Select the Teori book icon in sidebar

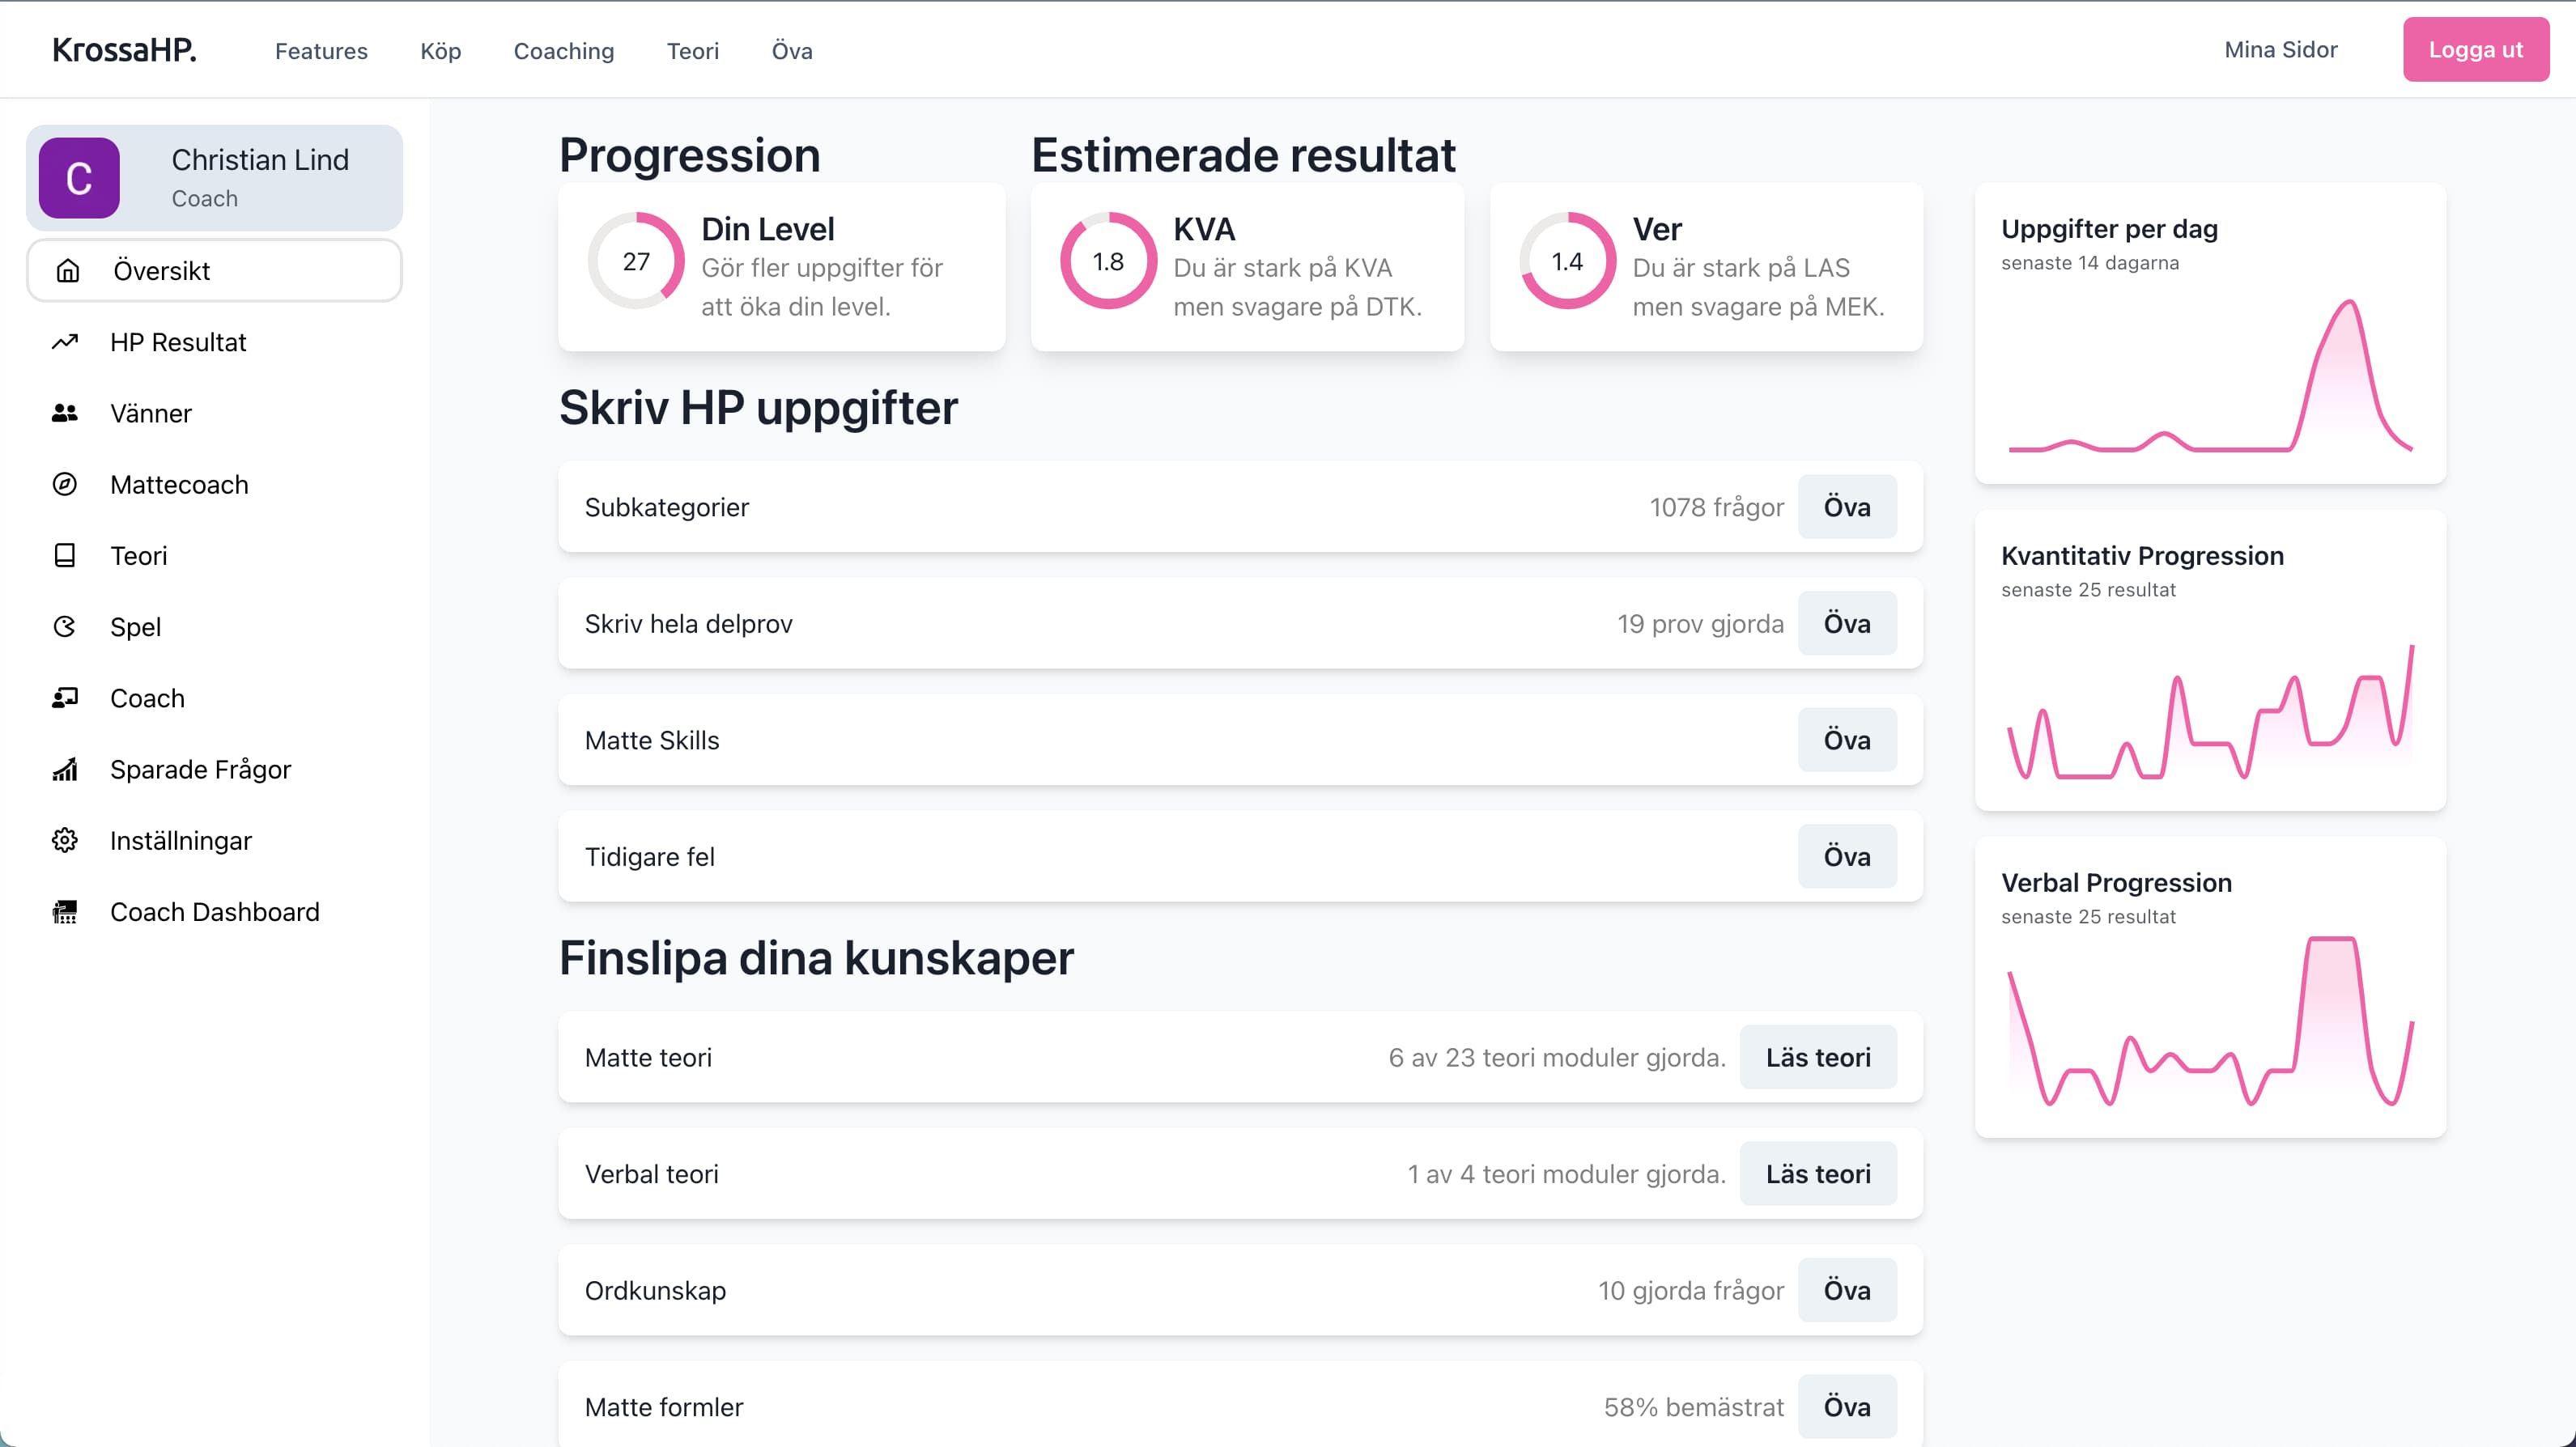click(x=65, y=555)
